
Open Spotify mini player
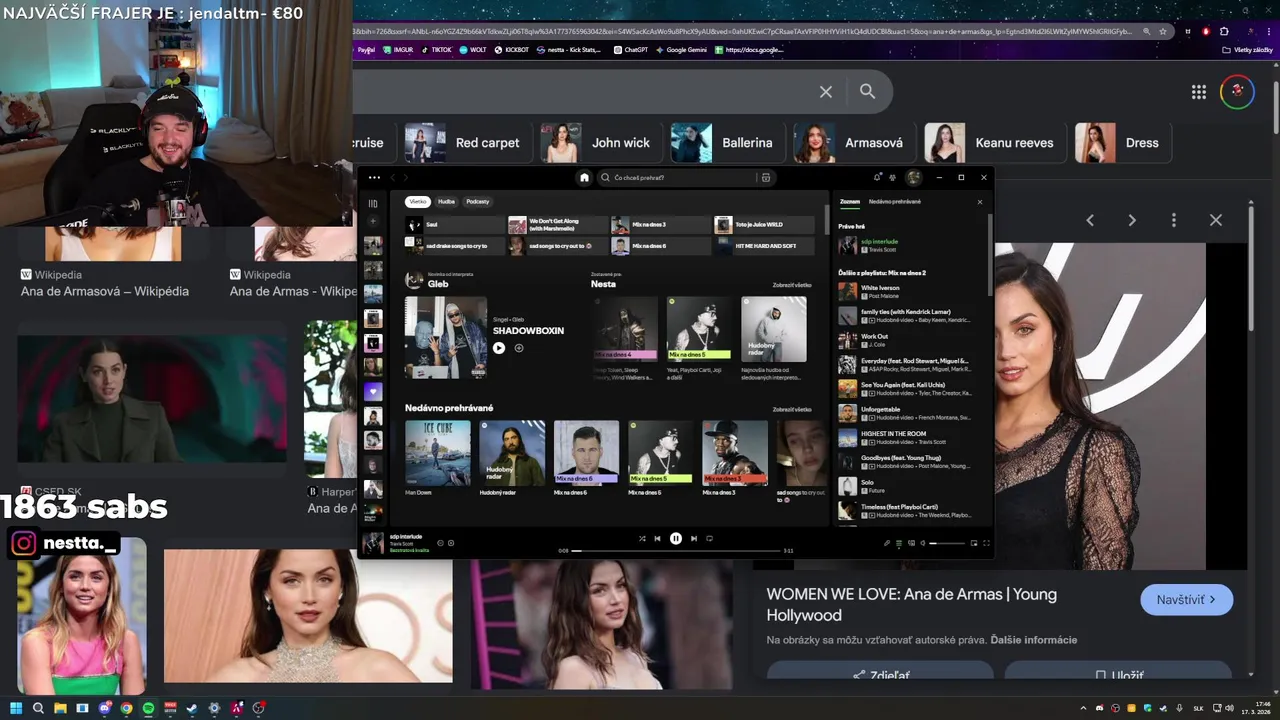click(974, 543)
